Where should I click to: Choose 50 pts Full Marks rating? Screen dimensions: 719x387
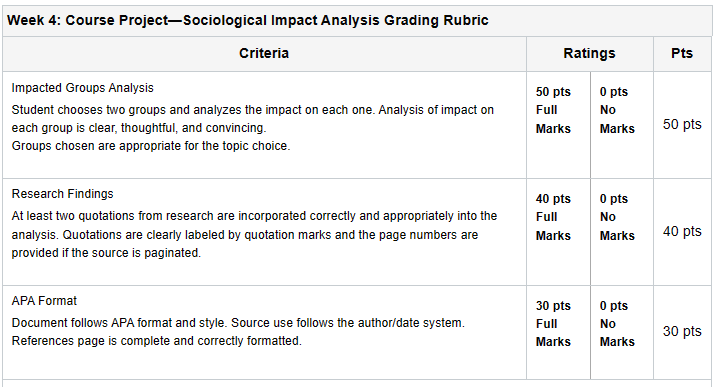[x=553, y=111]
